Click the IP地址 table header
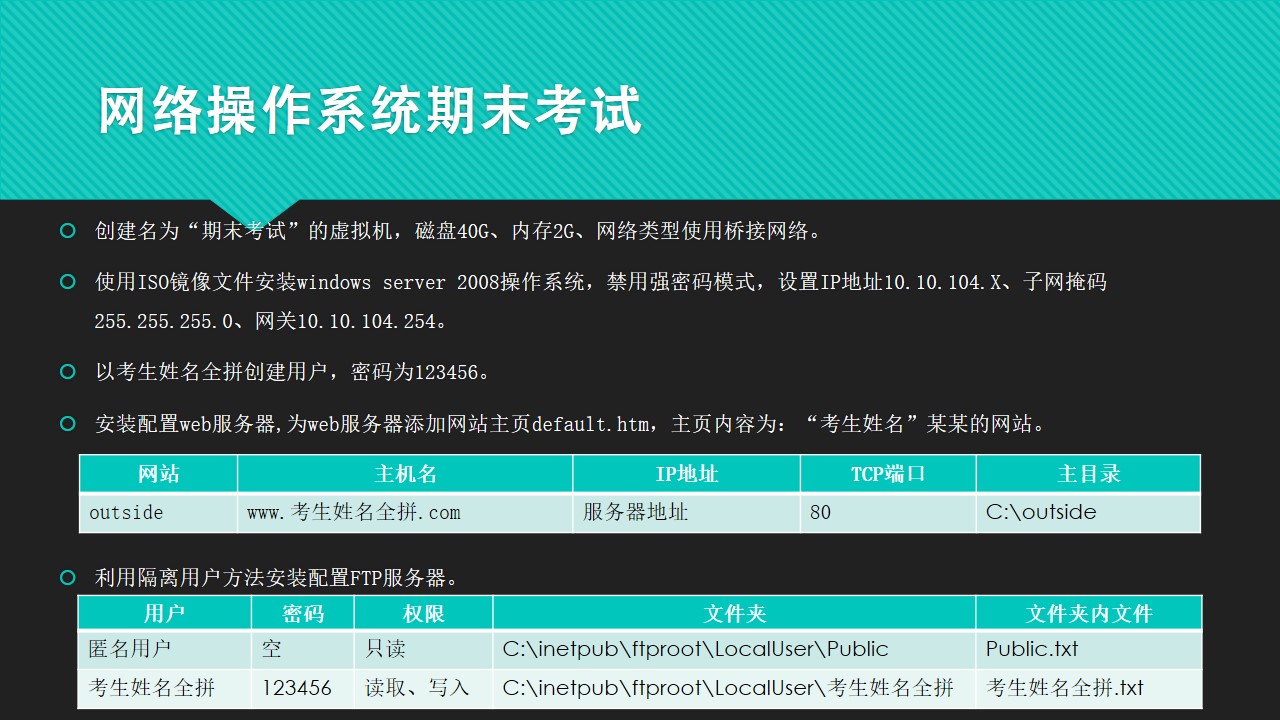This screenshot has height=720, width=1280. click(x=686, y=474)
